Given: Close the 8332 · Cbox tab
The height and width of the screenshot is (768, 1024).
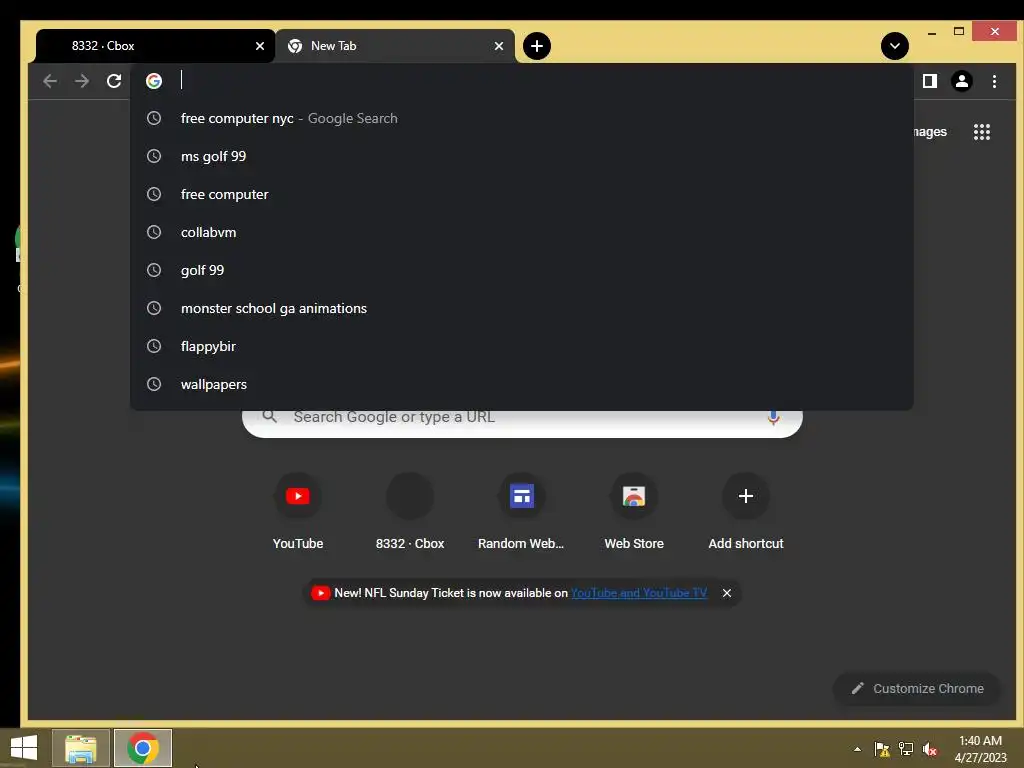Looking at the screenshot, I should point(260,46).
